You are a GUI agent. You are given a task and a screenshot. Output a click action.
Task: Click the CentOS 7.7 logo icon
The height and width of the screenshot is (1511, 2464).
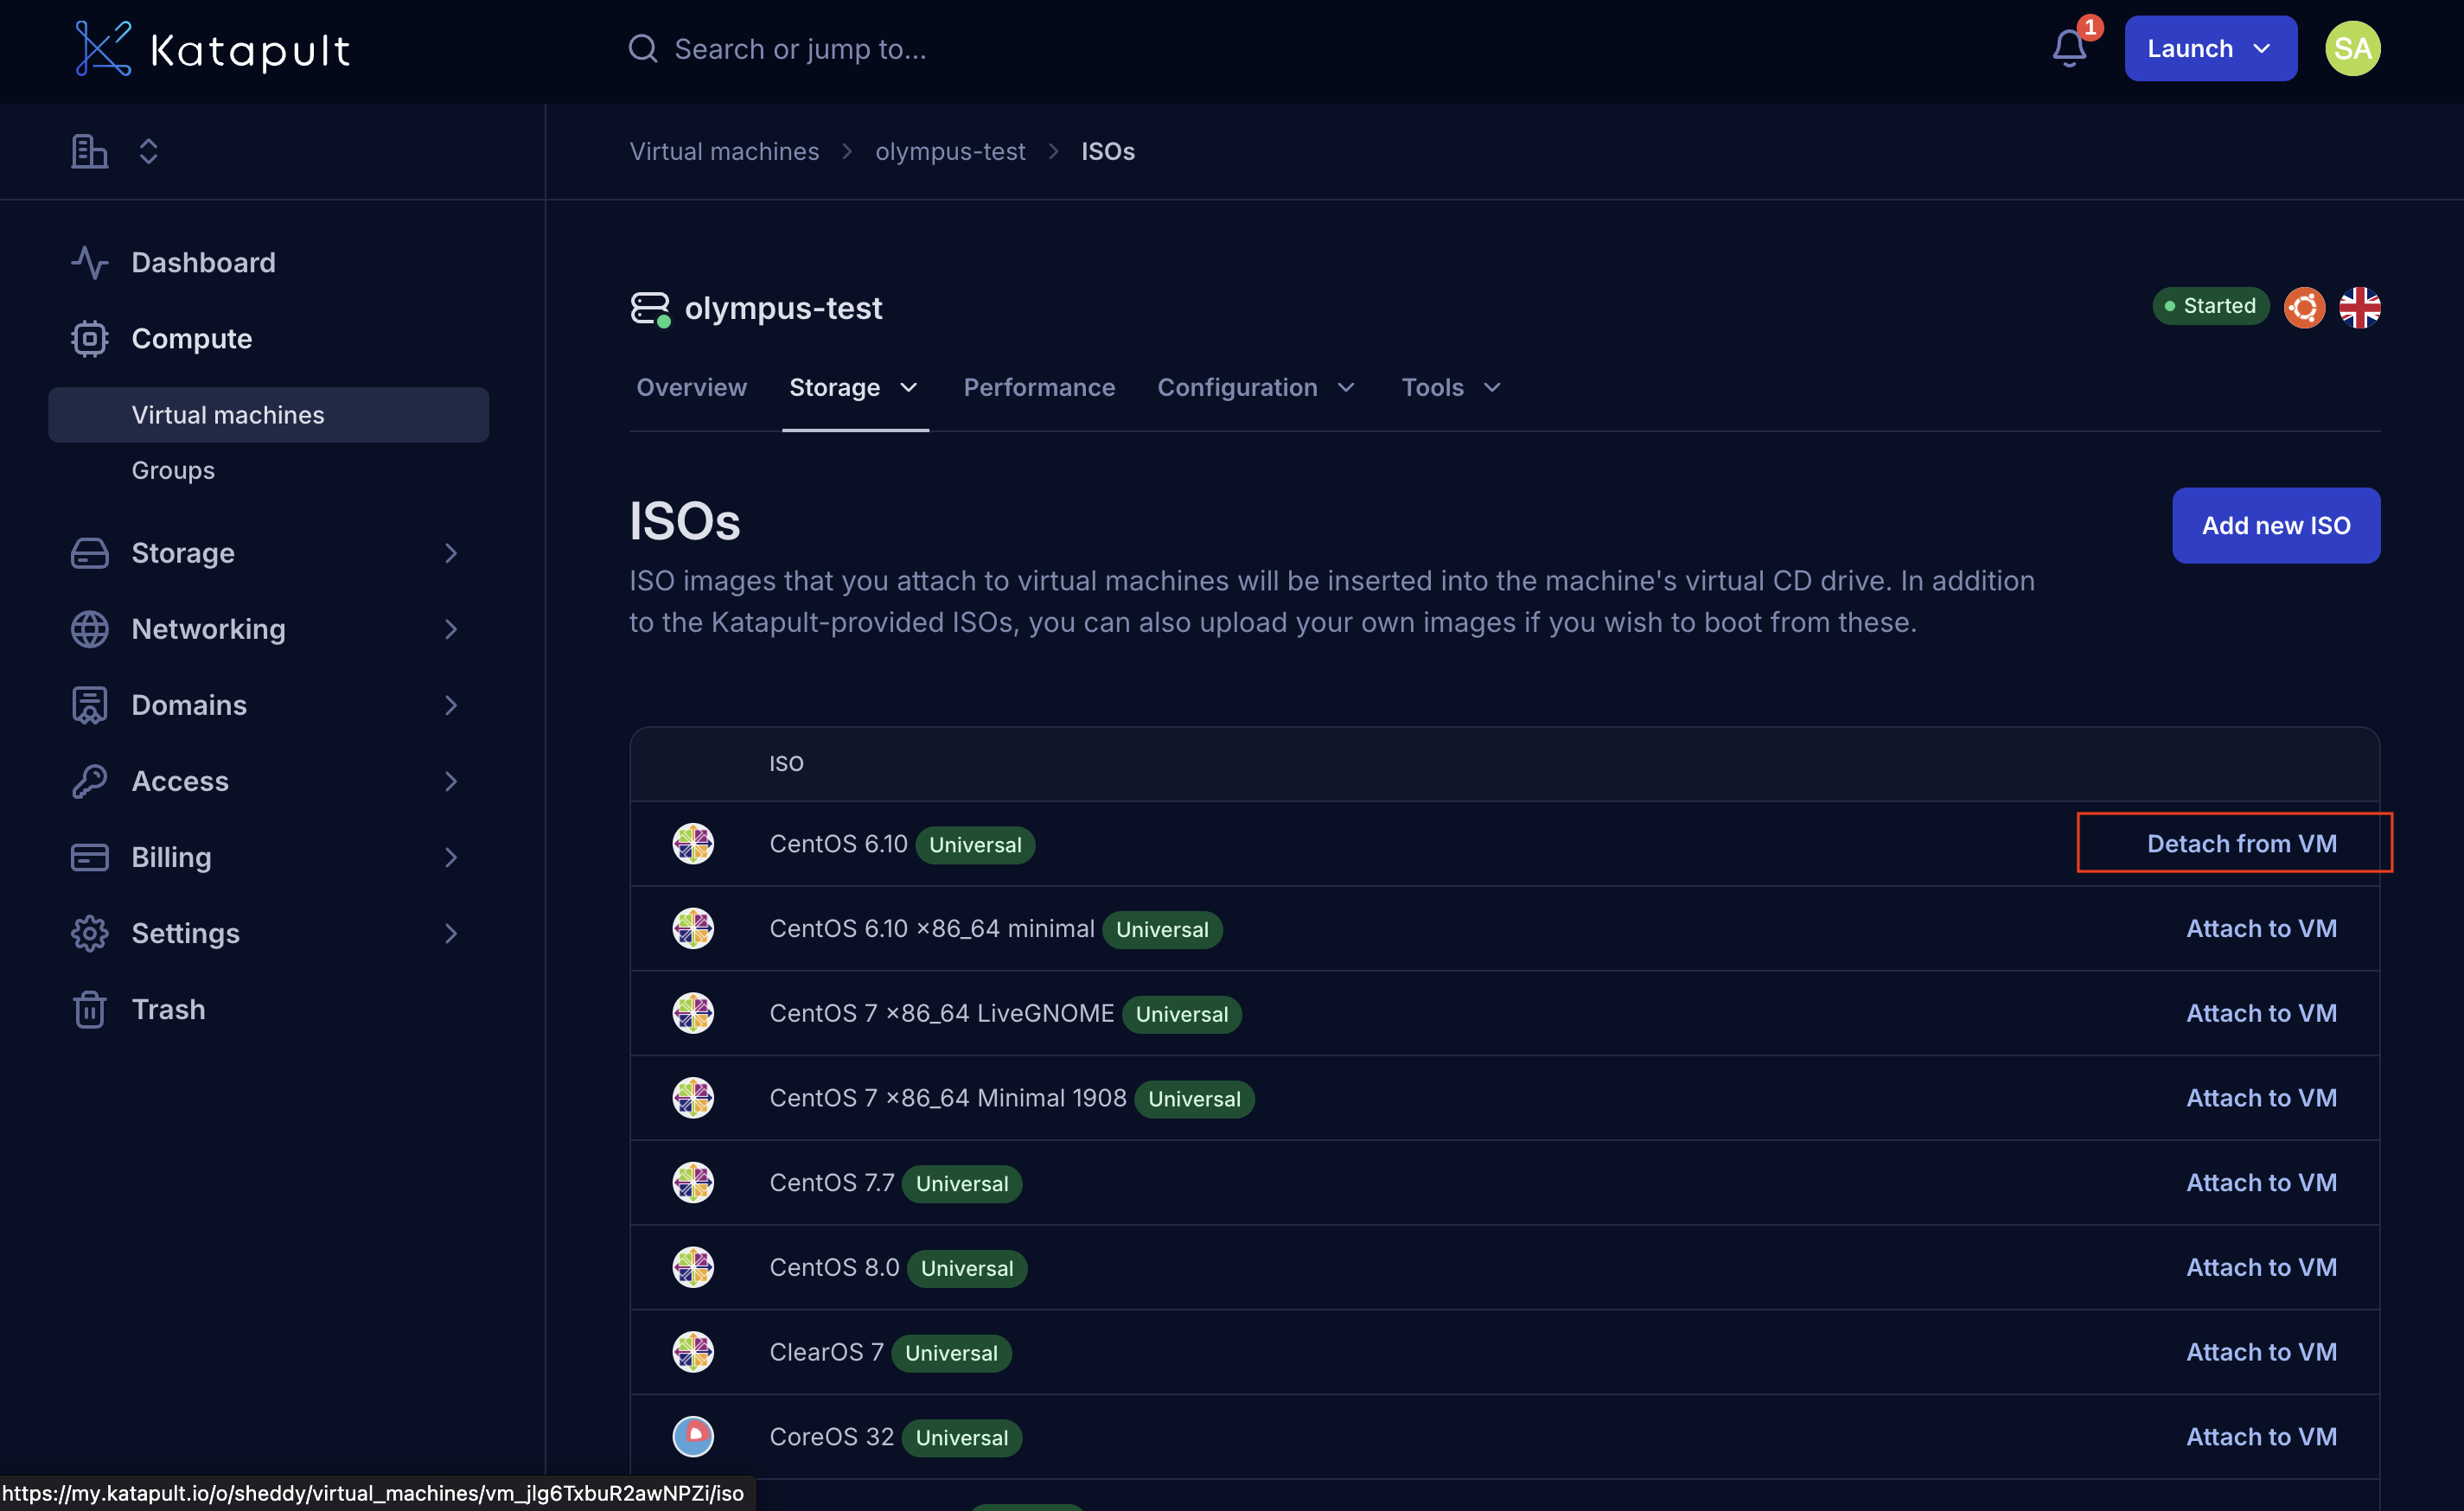[x=693, y=1182]
